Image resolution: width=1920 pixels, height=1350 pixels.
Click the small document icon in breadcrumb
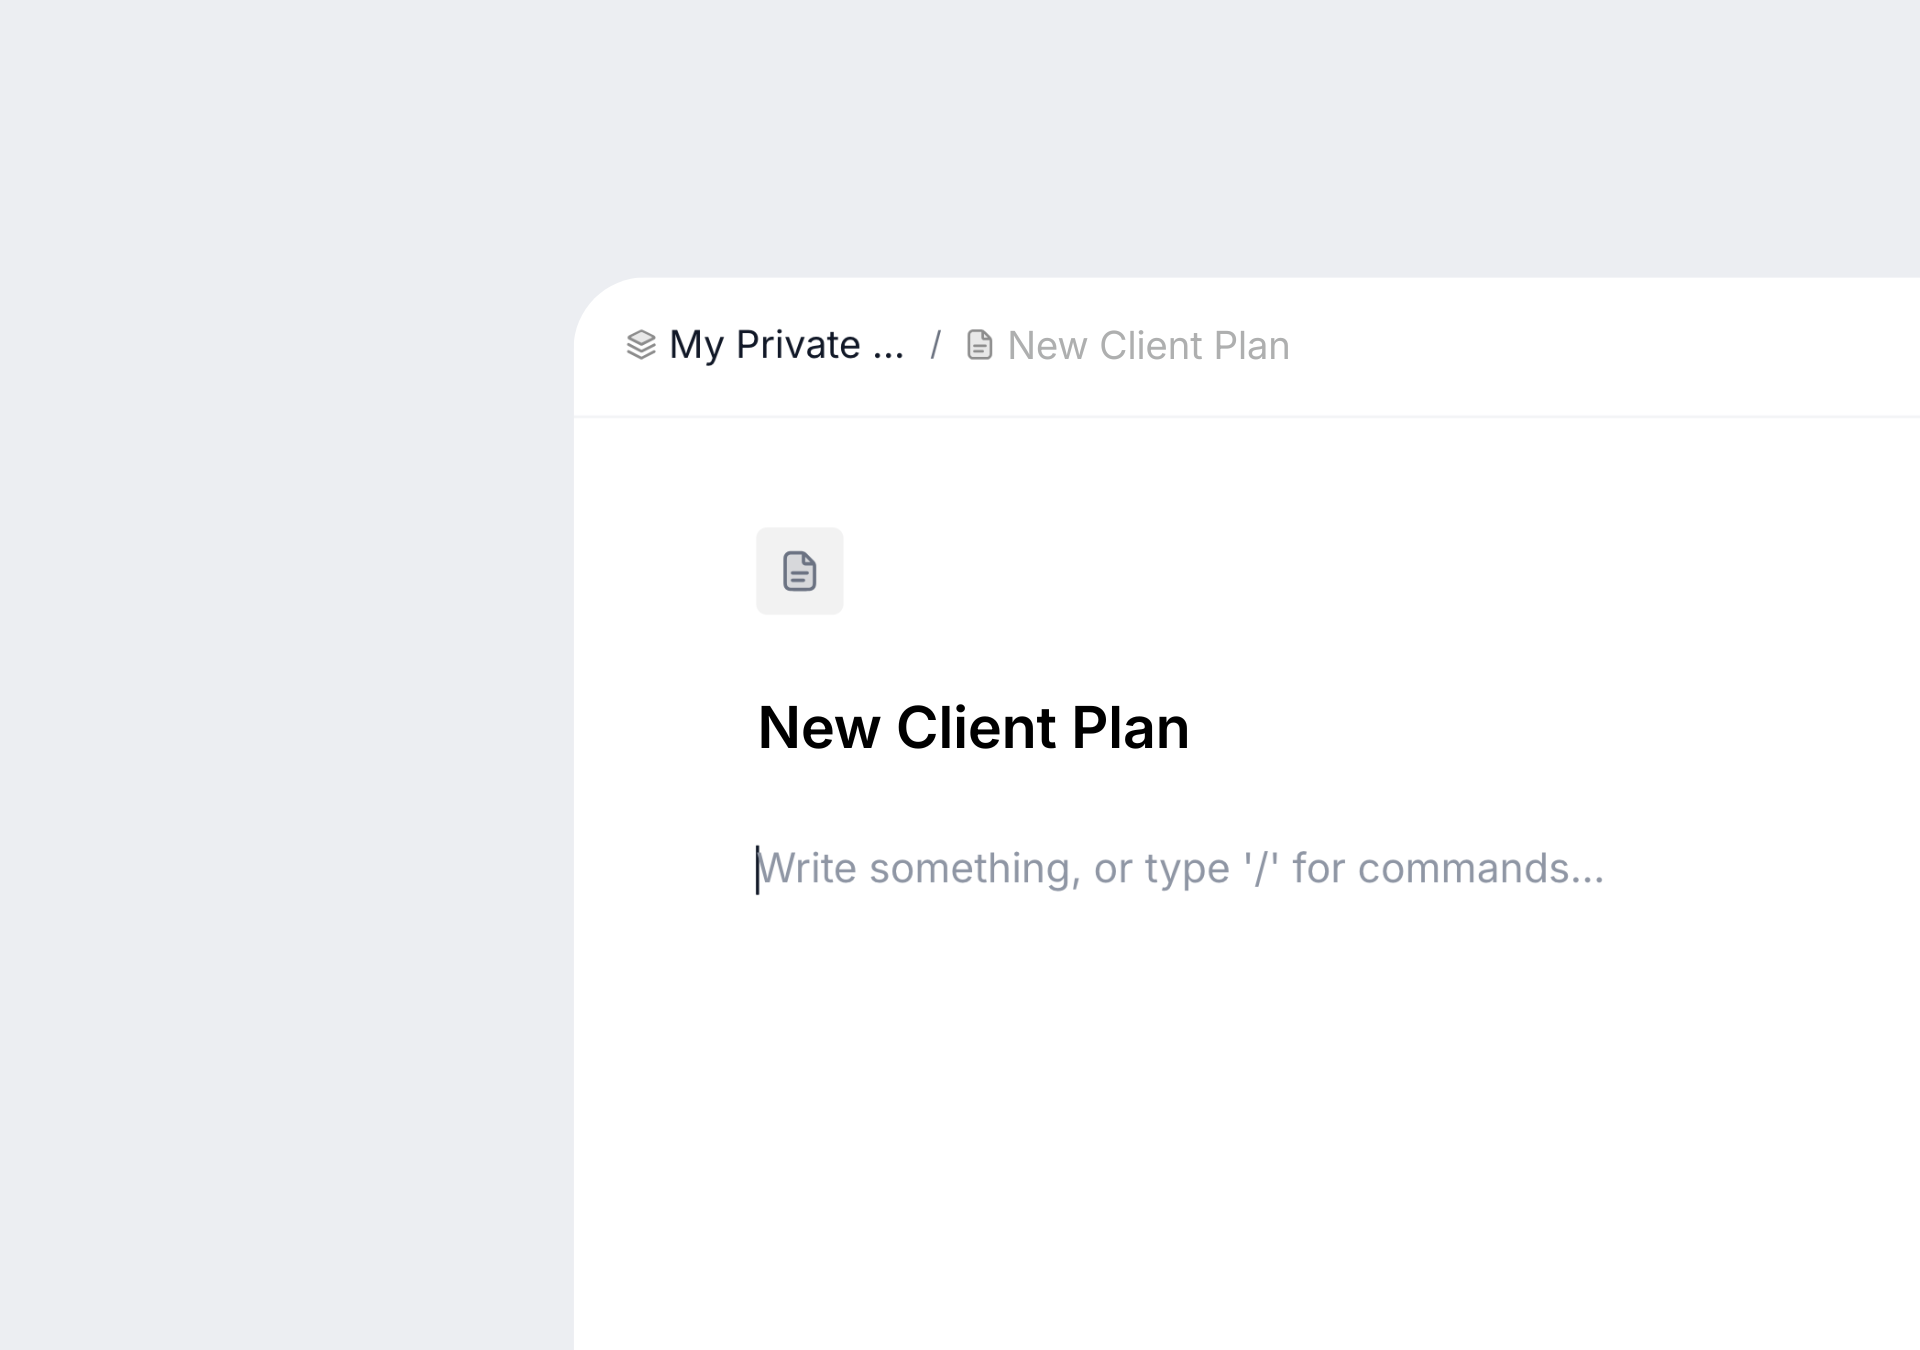[979, 345]
